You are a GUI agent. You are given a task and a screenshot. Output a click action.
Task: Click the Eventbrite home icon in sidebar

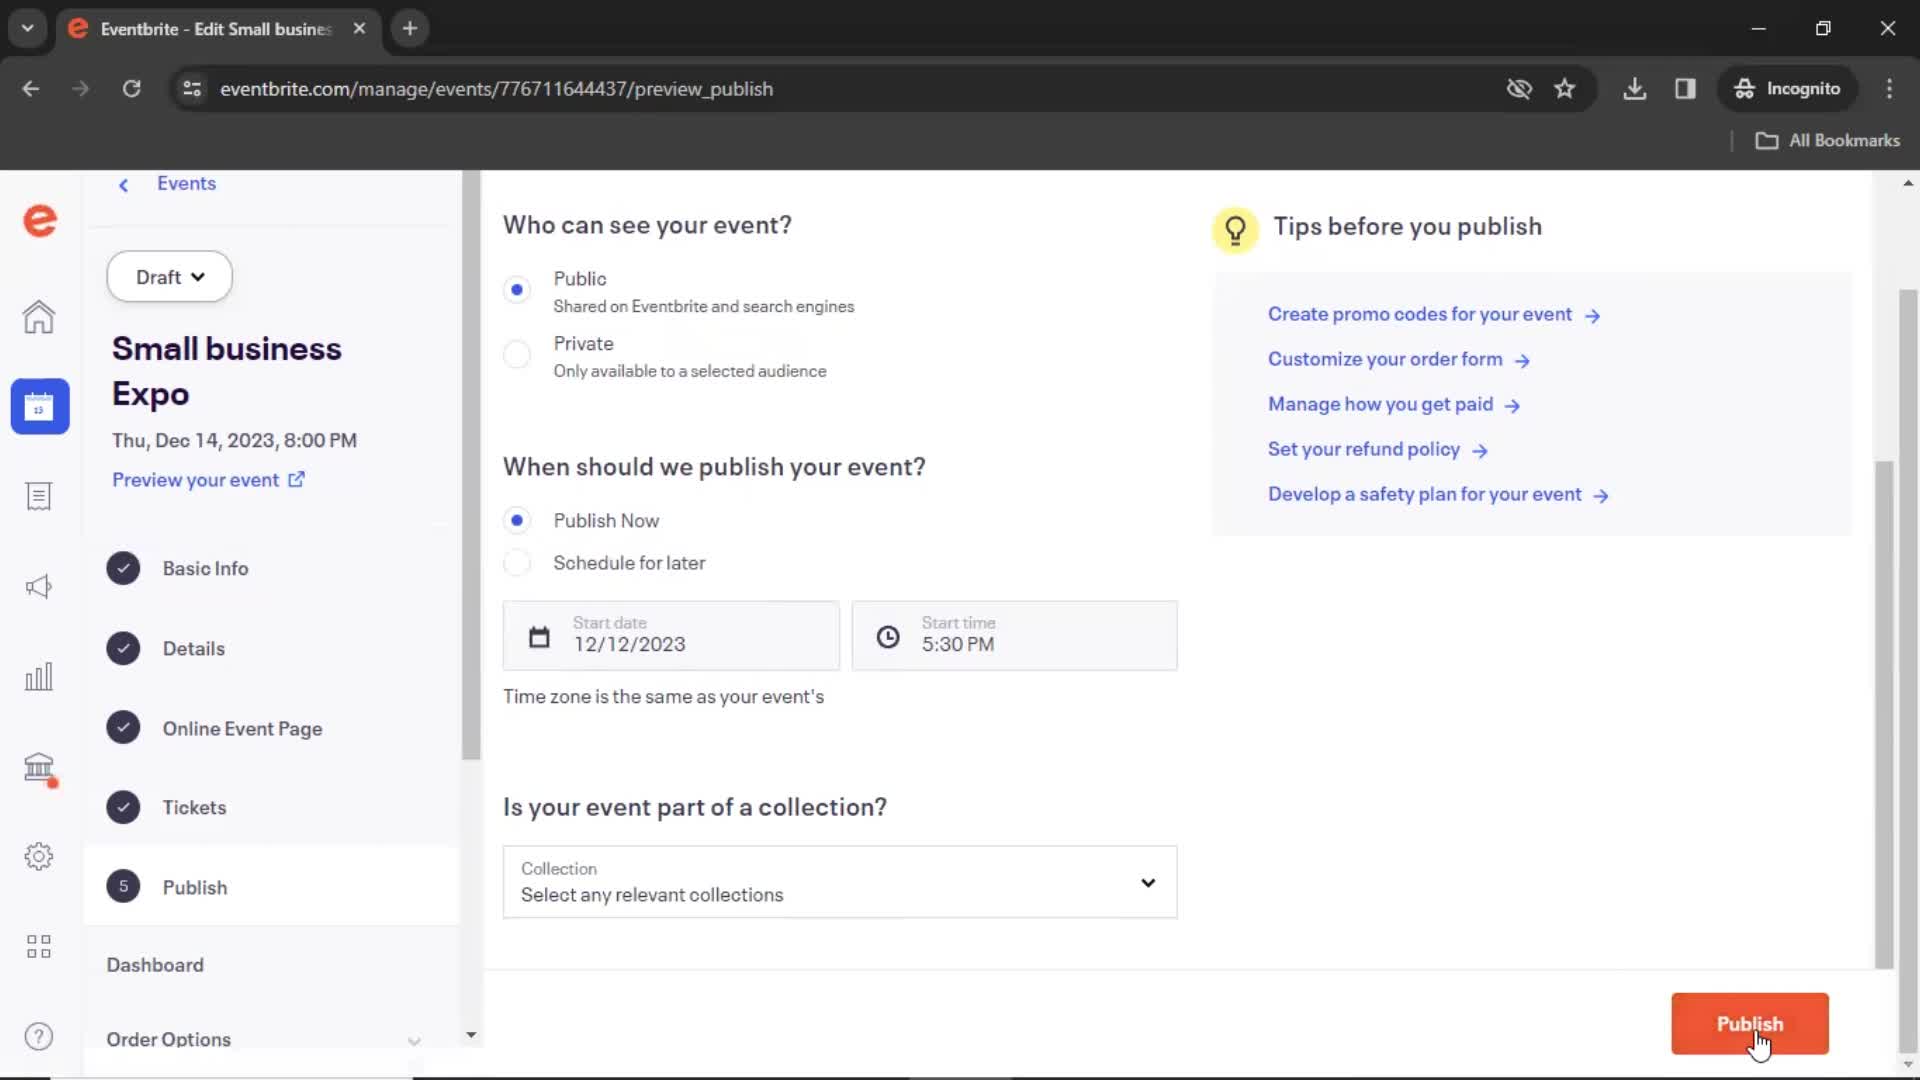40,220
